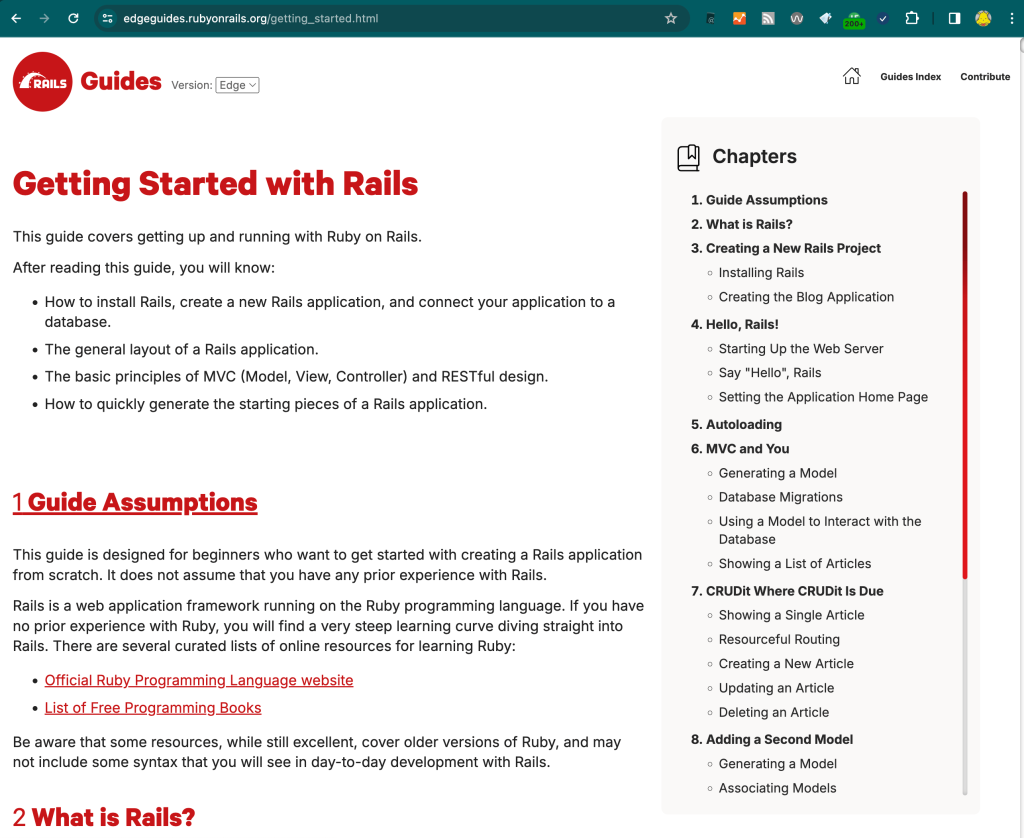Screen dimensions: 1024x838
Task: Open the browser extensions puzzle piece icon
Action: tap(911, 18)
